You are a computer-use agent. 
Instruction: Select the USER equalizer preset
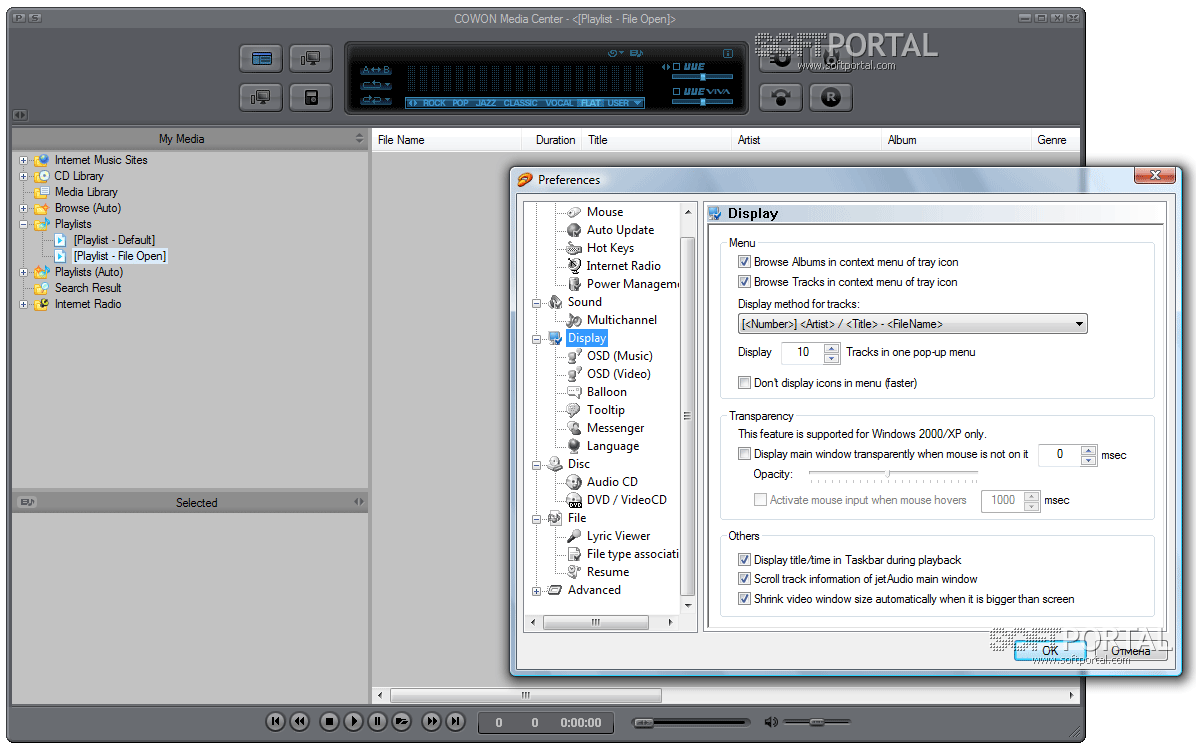pyautogui.click(x=618, y=103)
